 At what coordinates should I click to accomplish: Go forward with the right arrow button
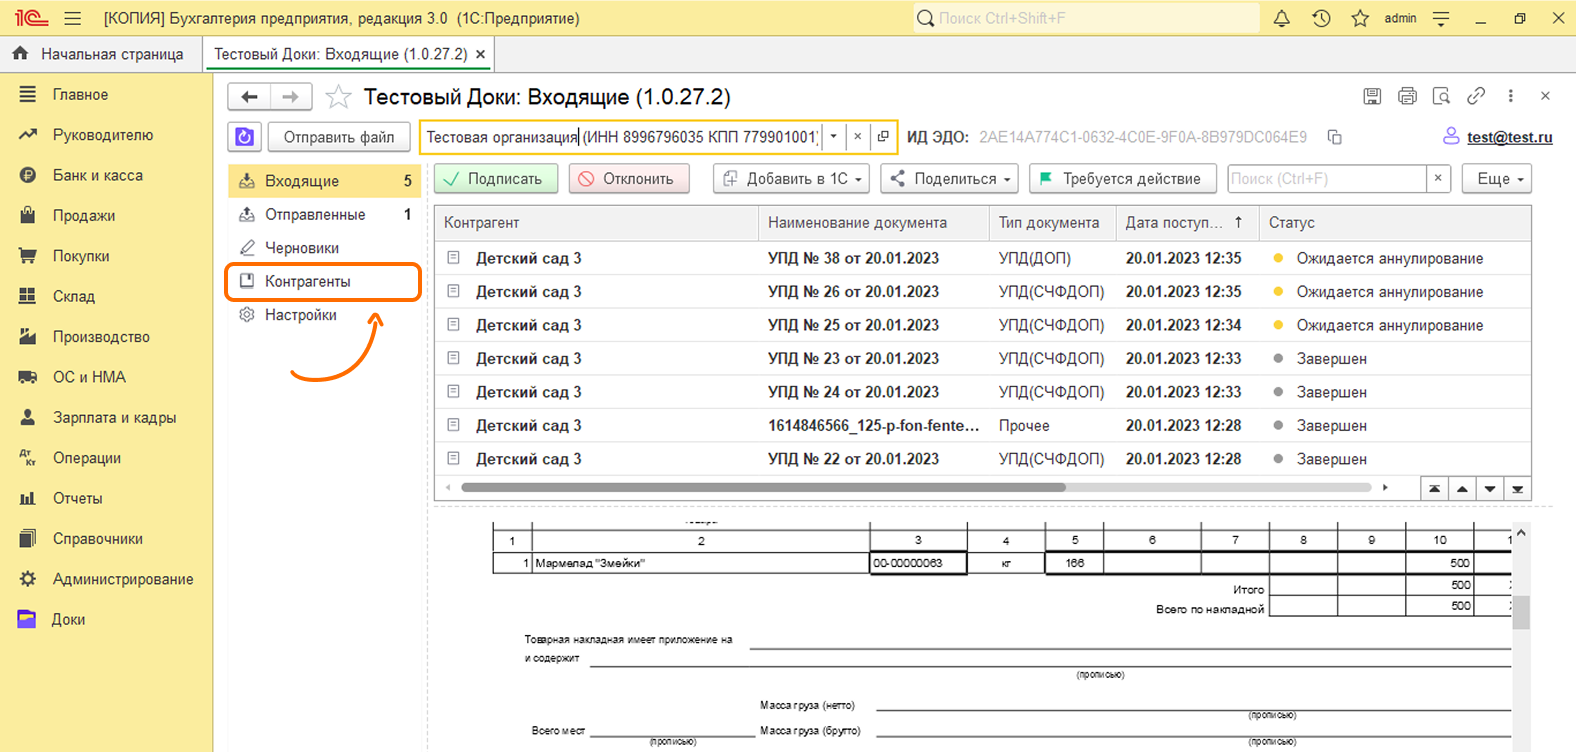click(x=290, y=96)
